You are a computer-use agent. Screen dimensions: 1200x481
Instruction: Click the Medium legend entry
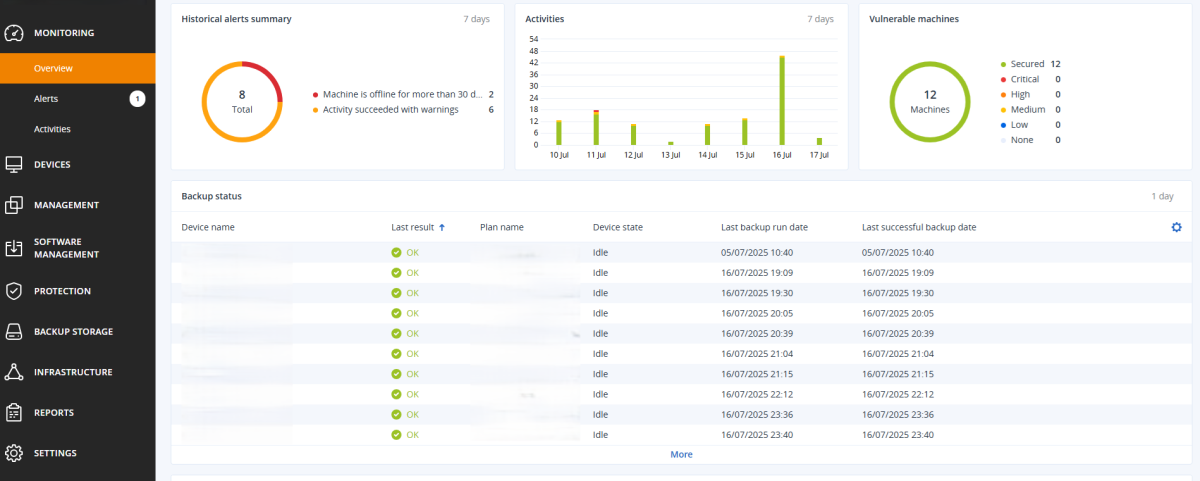(x=1030, y=110)
